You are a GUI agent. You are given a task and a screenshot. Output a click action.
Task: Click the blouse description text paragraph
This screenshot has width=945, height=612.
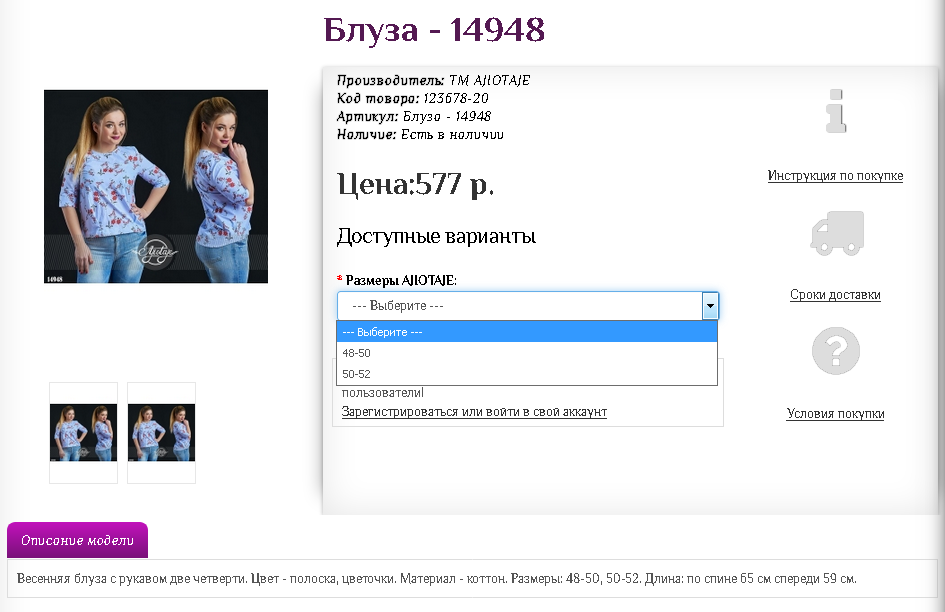click(x=437, y=578)
